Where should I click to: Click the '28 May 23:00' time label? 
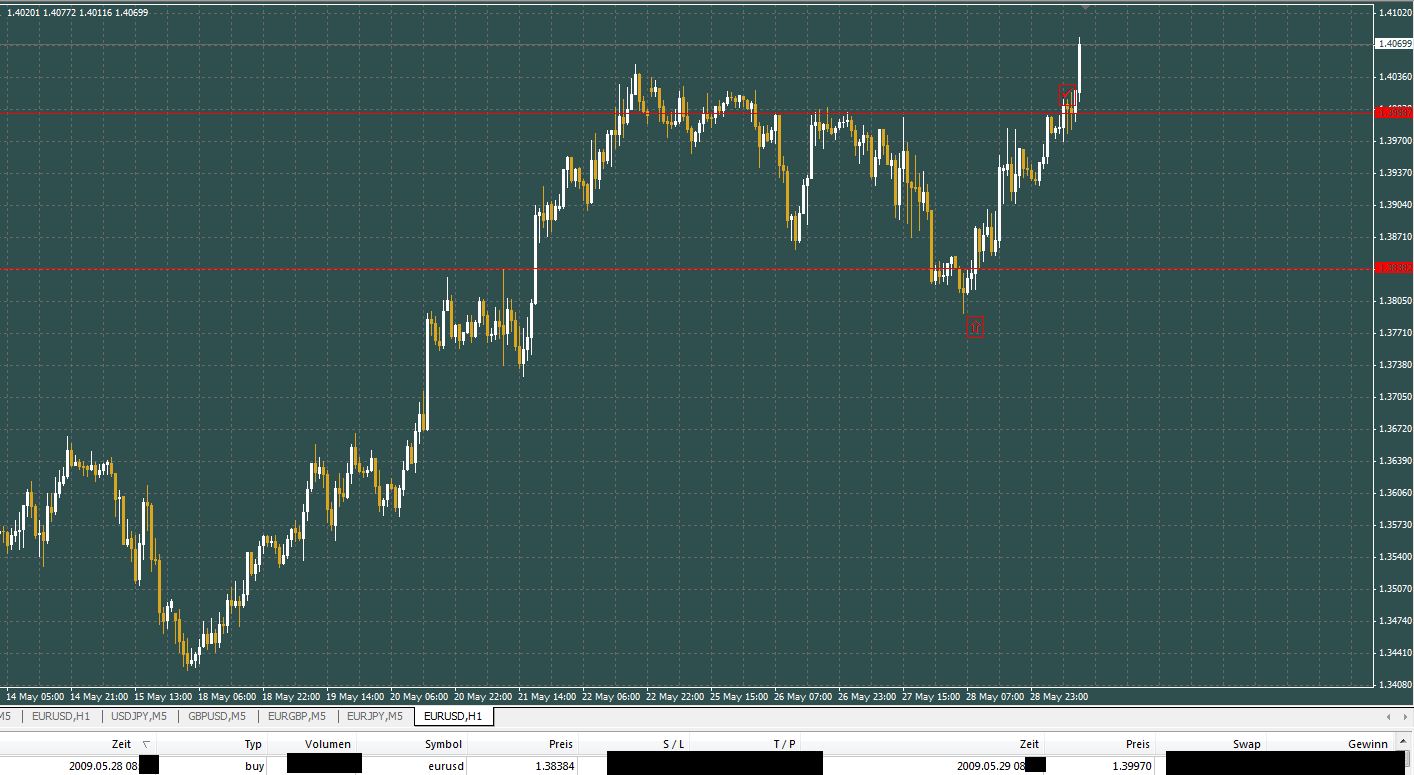point(1059,696)
